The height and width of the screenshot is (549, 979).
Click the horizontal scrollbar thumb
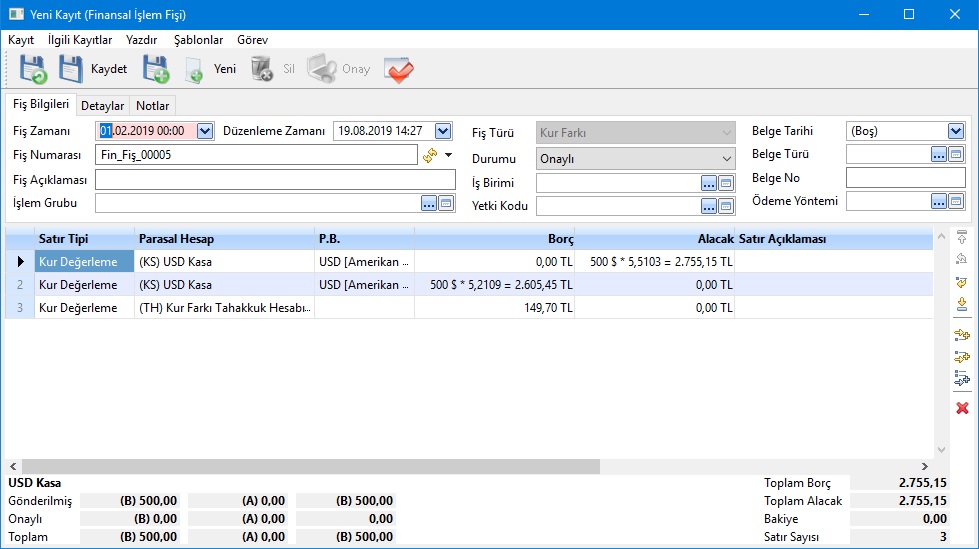[x=311, y=467]
